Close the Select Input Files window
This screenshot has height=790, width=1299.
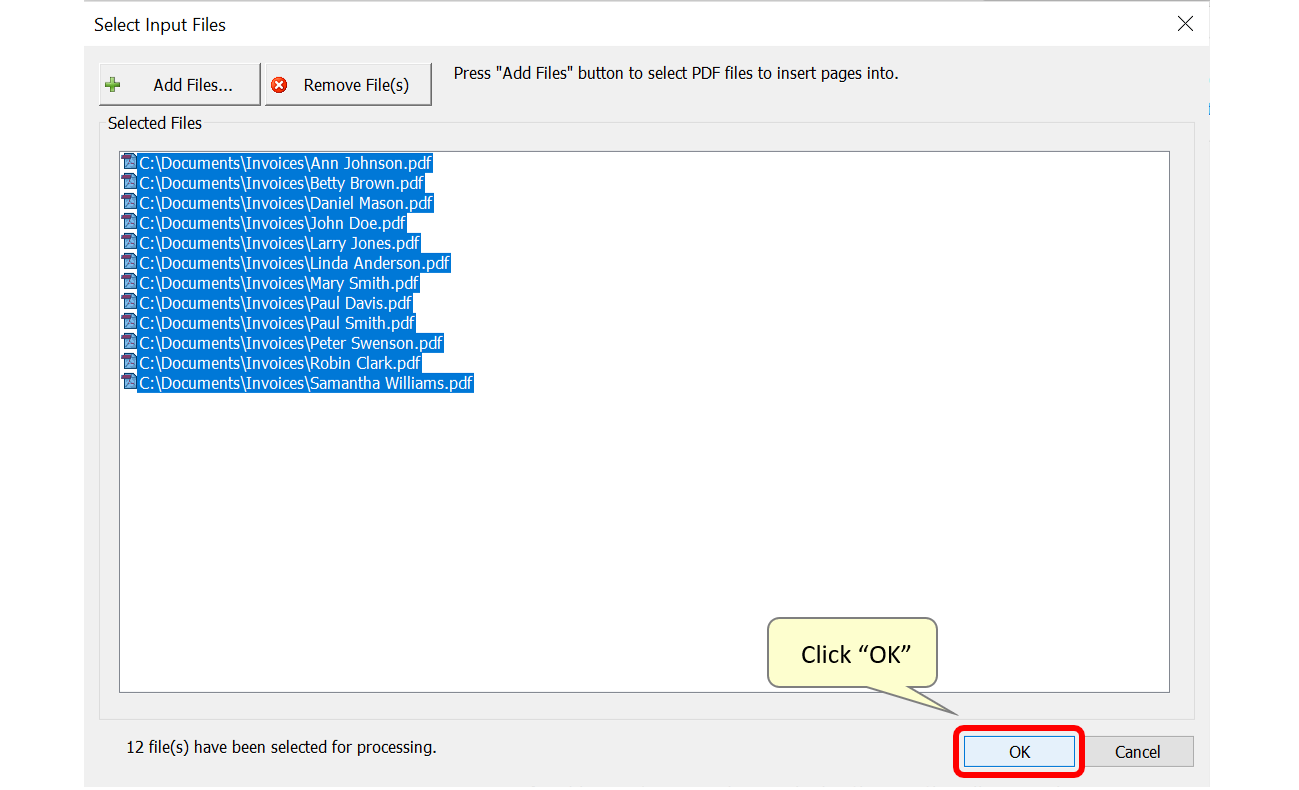pos(1185,24)
